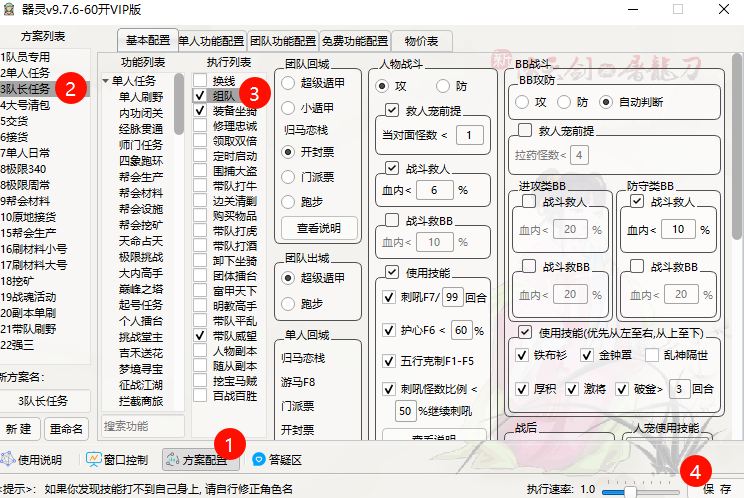Uncheck the 装备坐骑 checkbox
Screen dimensions: 744x498
click(200, 111)
